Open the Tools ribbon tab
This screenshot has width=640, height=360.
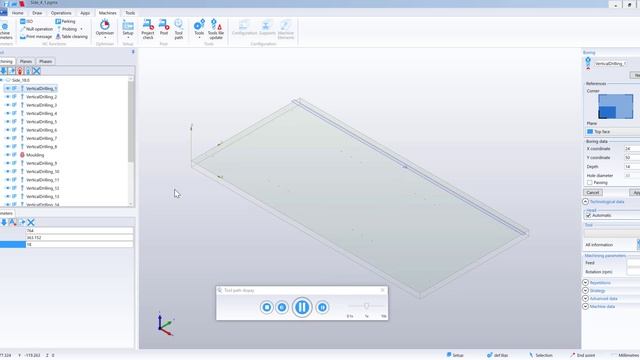click(130, 13)
